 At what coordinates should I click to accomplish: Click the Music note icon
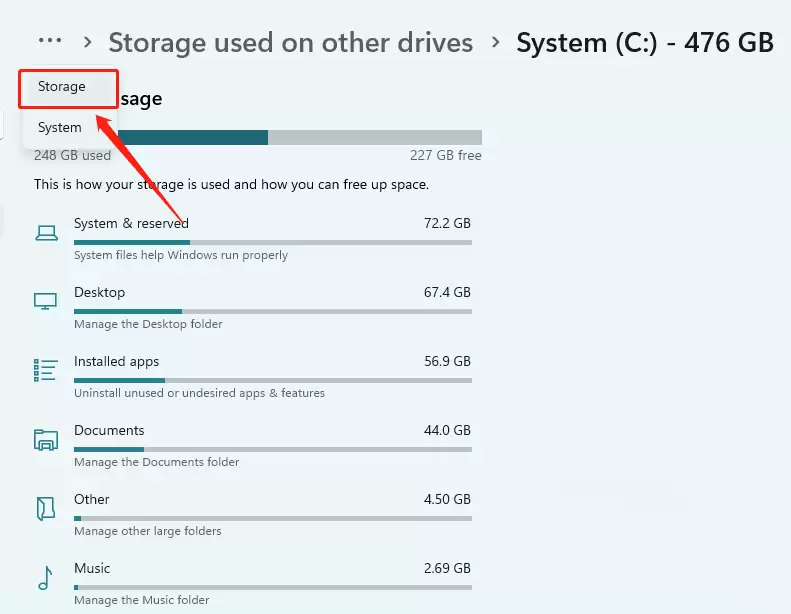[45, 578]
